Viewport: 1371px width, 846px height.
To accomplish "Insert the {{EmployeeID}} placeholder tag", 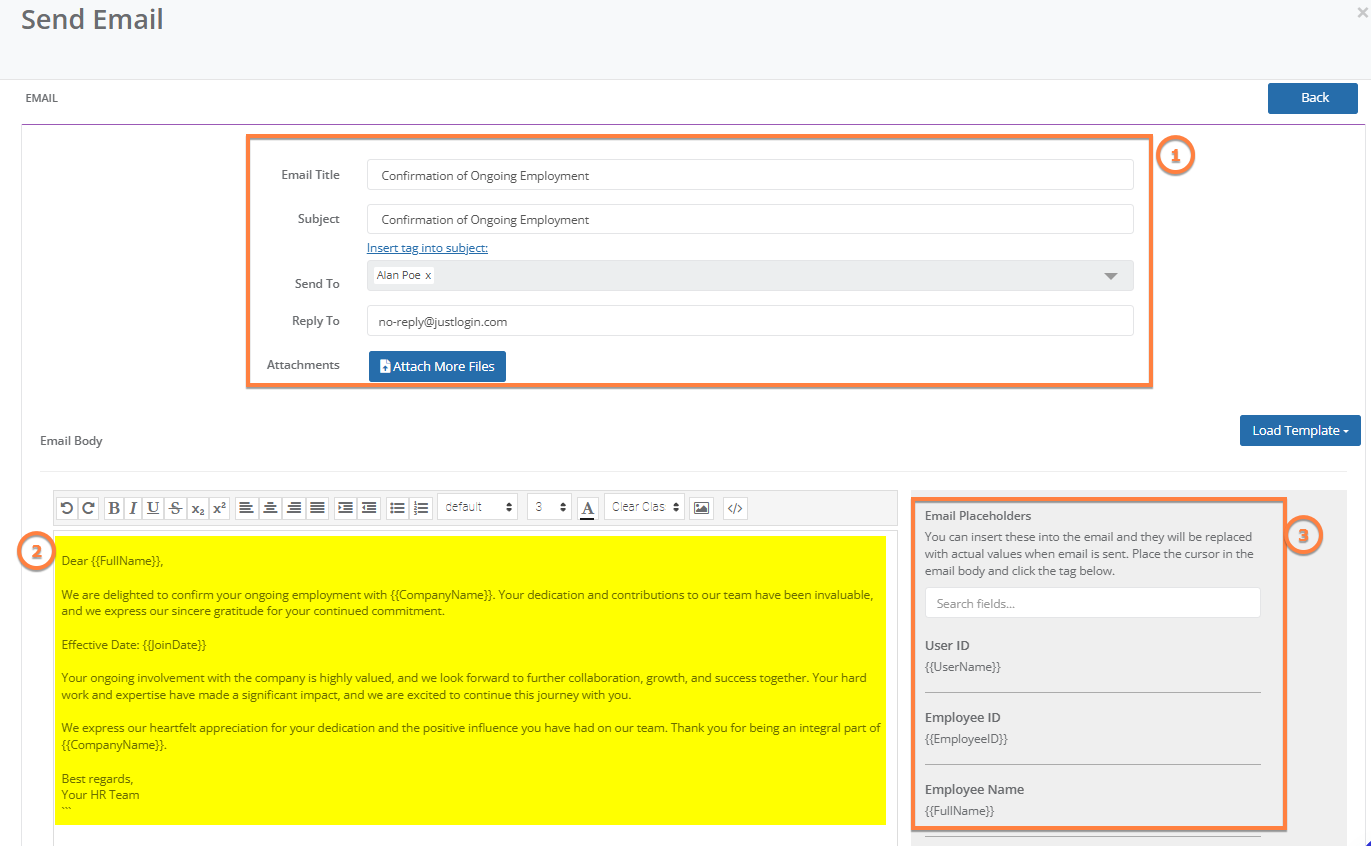I will point(966,739).
